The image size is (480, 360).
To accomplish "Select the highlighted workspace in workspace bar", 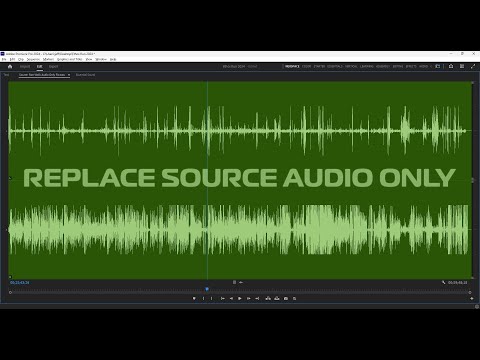I will (x=292, y=66).
